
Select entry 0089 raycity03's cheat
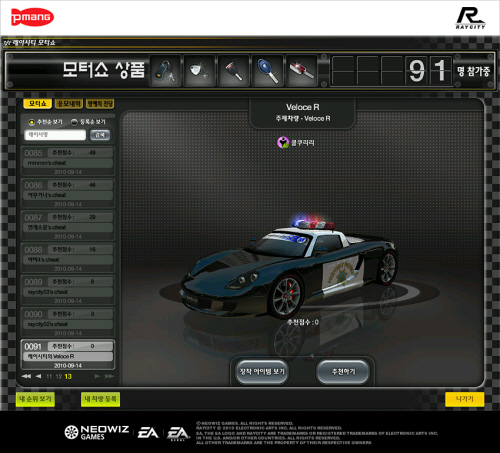click(x=68, y=291)
